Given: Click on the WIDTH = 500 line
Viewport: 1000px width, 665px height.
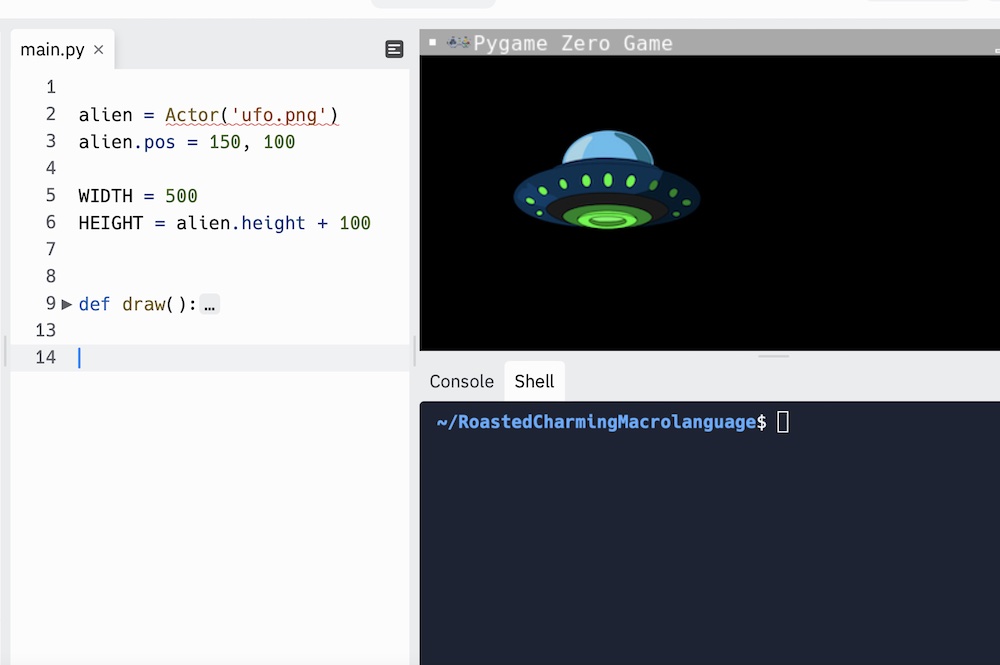Looking at the screenshot, I should (x=138, y=196).
